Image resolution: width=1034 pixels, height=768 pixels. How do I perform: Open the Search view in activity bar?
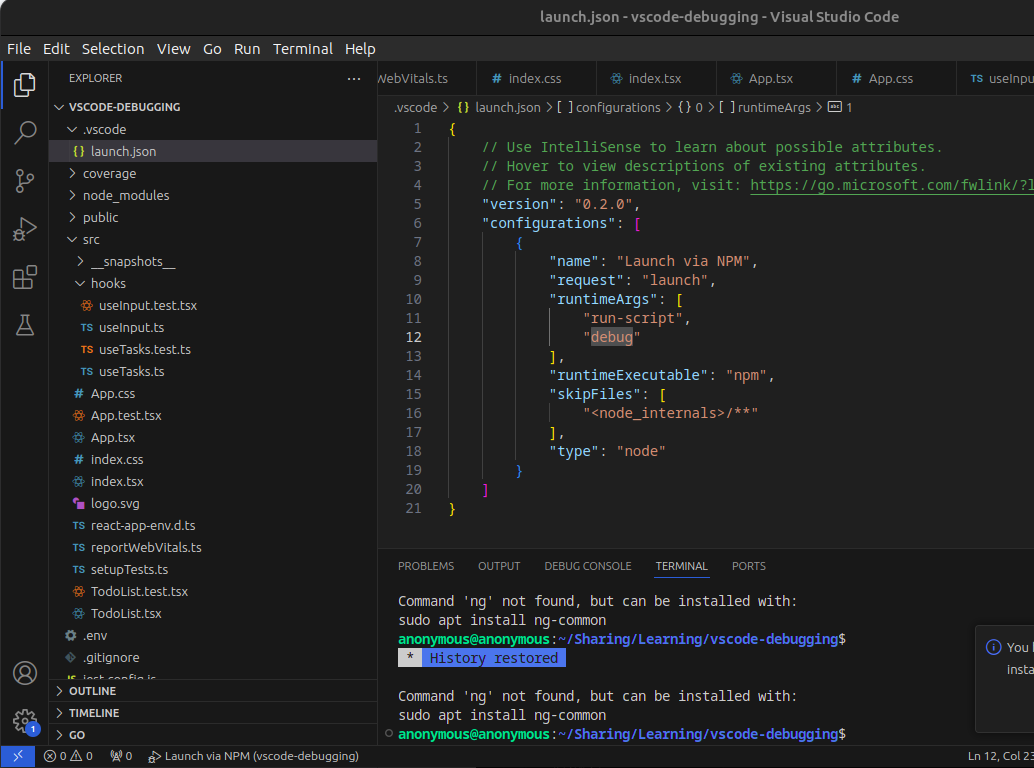pyautogui.click(x=25, y=133)
